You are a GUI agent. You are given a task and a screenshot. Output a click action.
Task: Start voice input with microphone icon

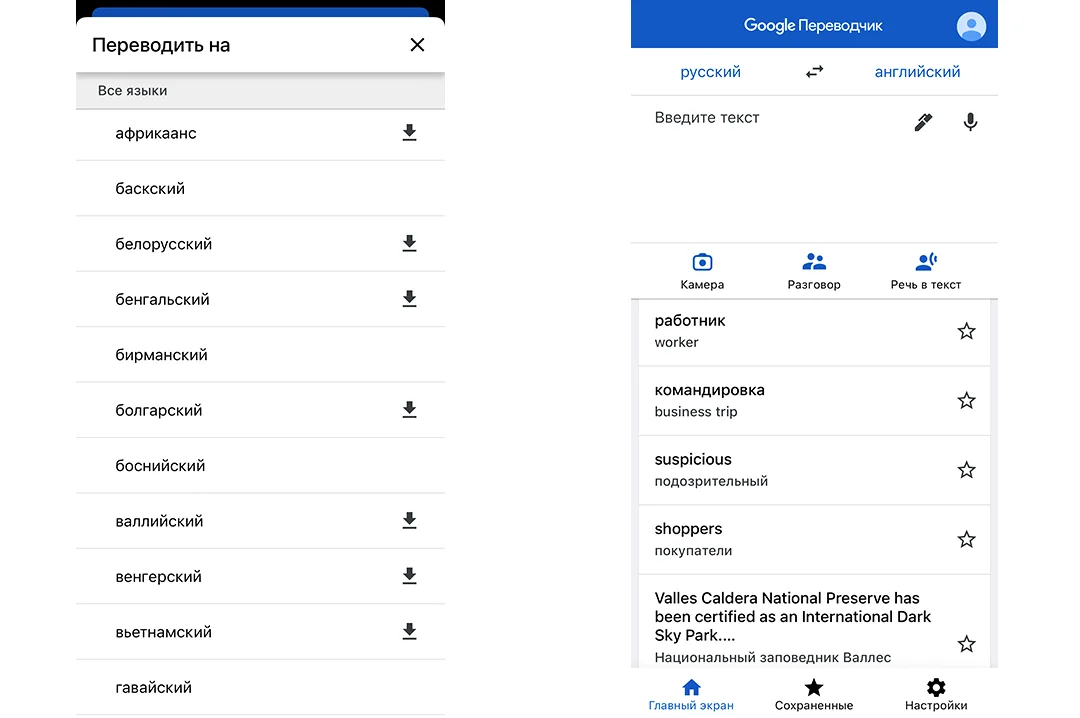(970, 122)
